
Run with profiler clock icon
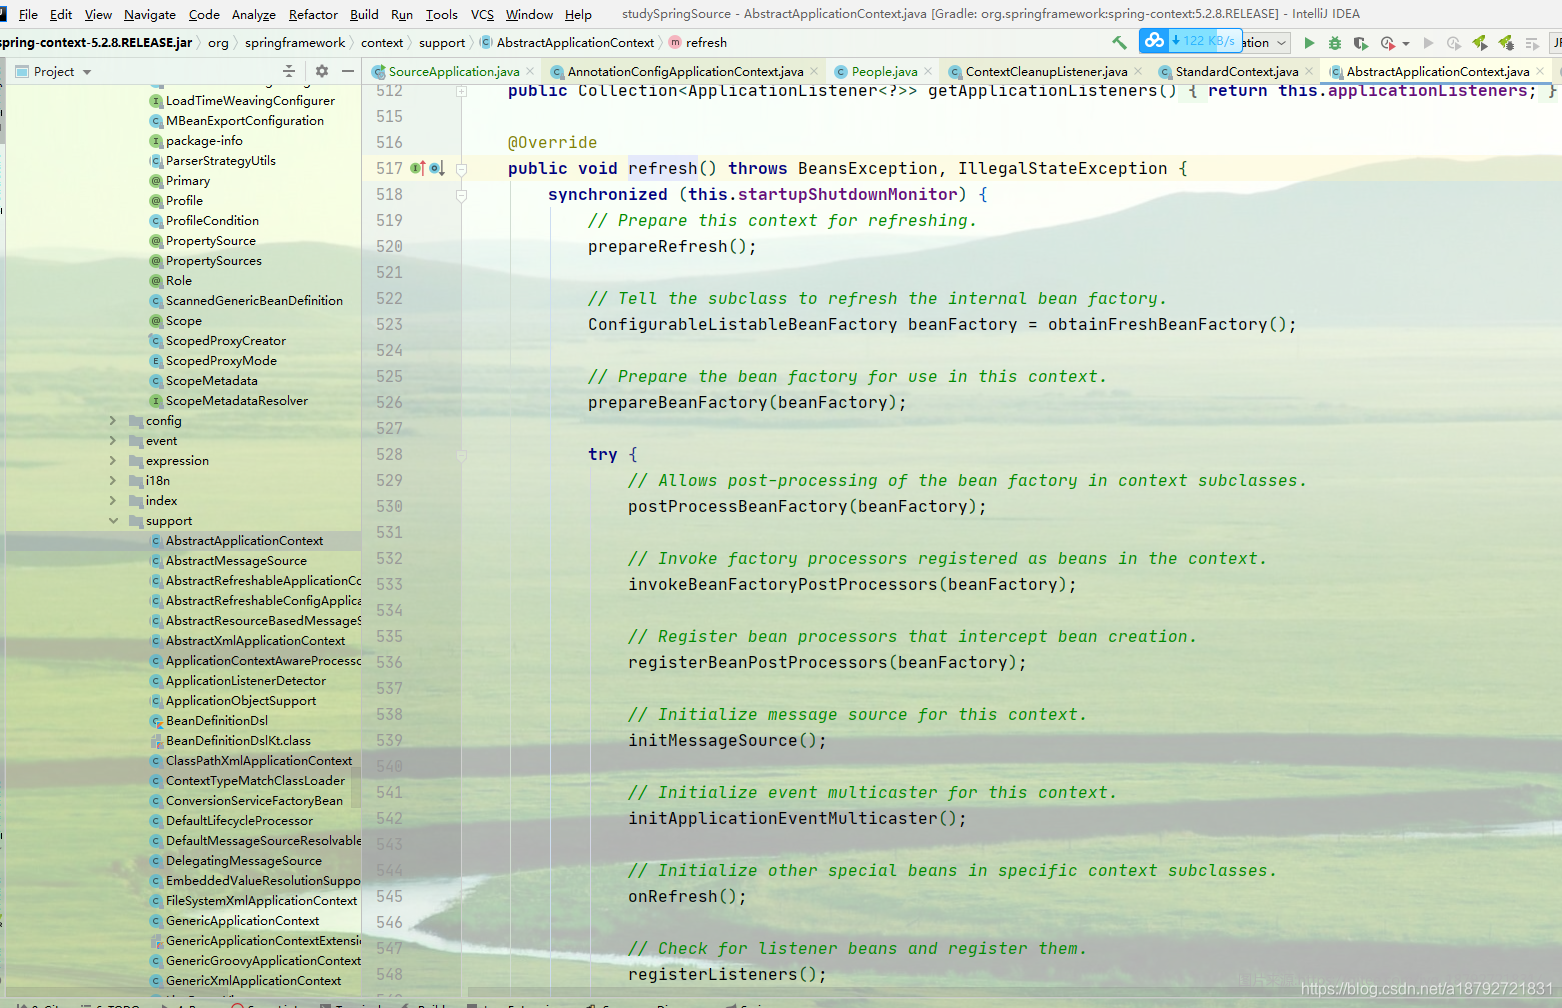(1387, 43)
